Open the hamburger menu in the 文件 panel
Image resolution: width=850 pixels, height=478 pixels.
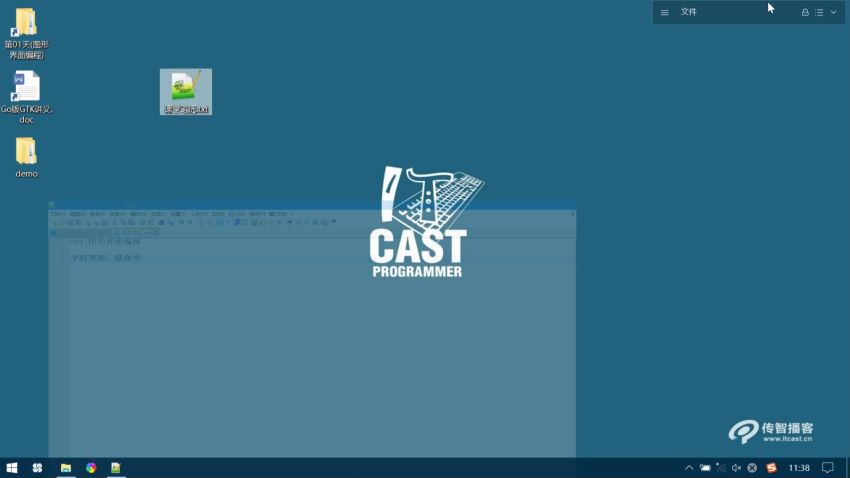[665, 12]
